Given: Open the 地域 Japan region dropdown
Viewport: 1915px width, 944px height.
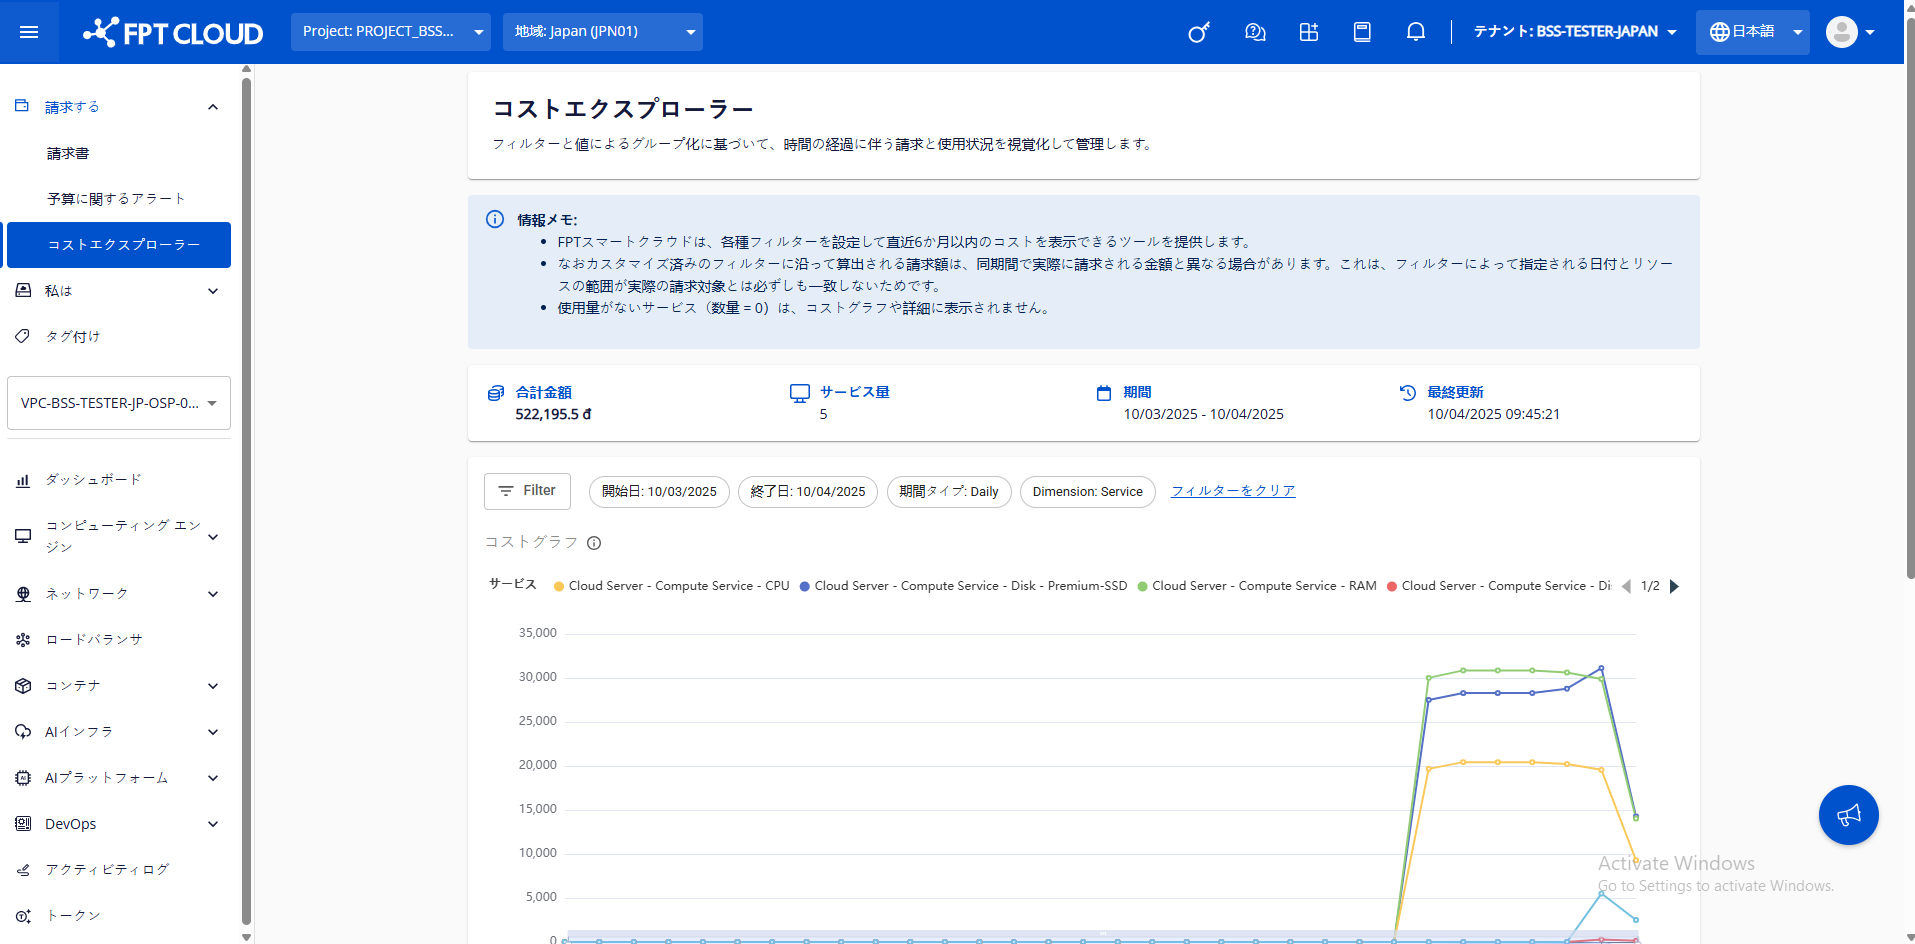Looking at the screenshot, I should tap(603, 32).
